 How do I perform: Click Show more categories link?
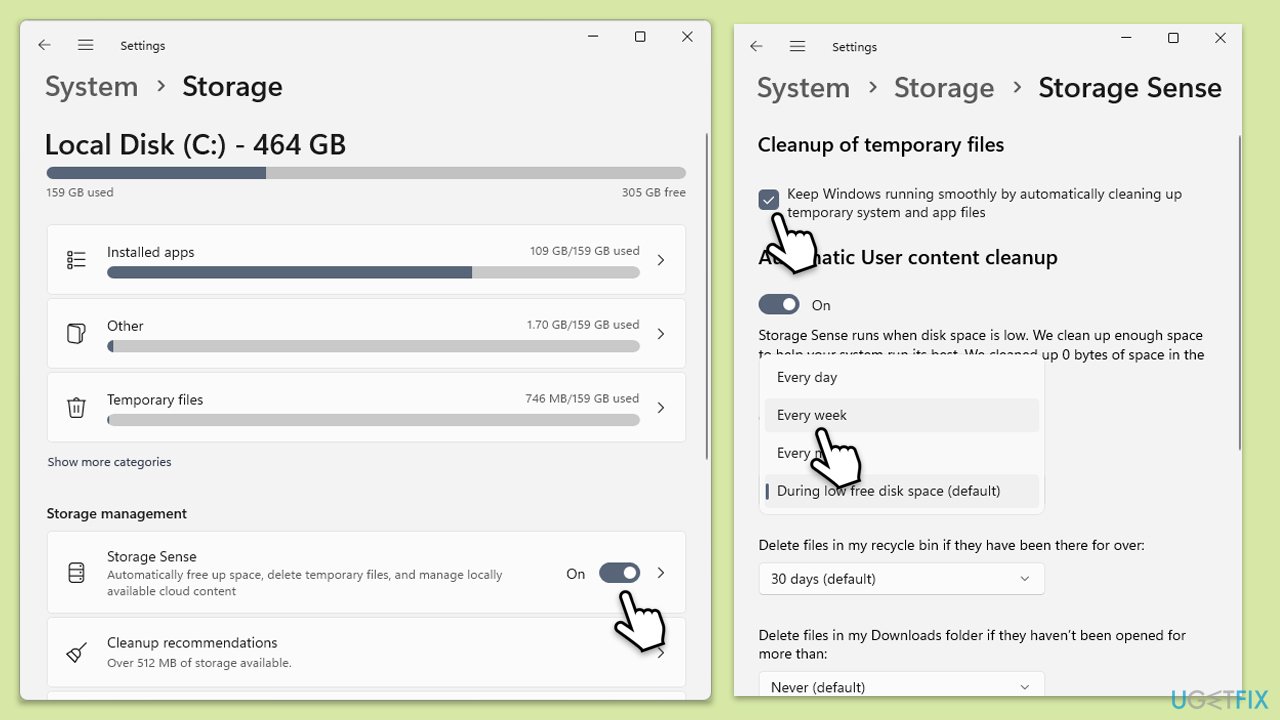click(x=109, y=462)
